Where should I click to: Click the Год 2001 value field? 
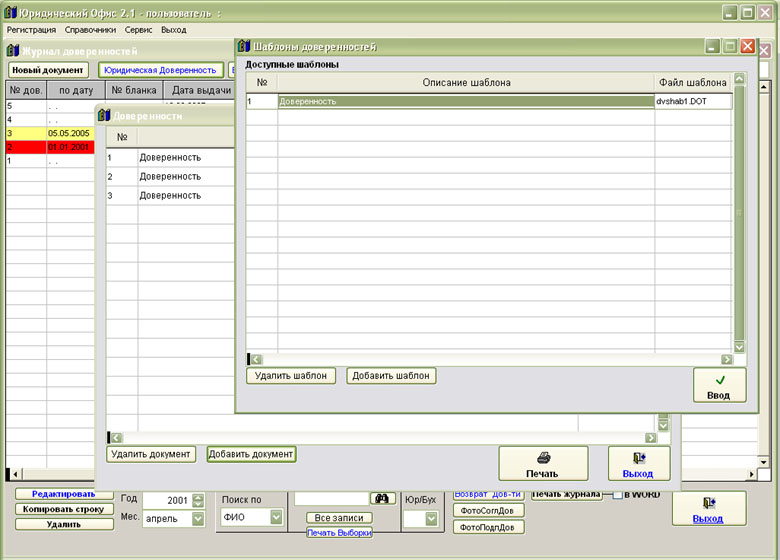[167, 500]
